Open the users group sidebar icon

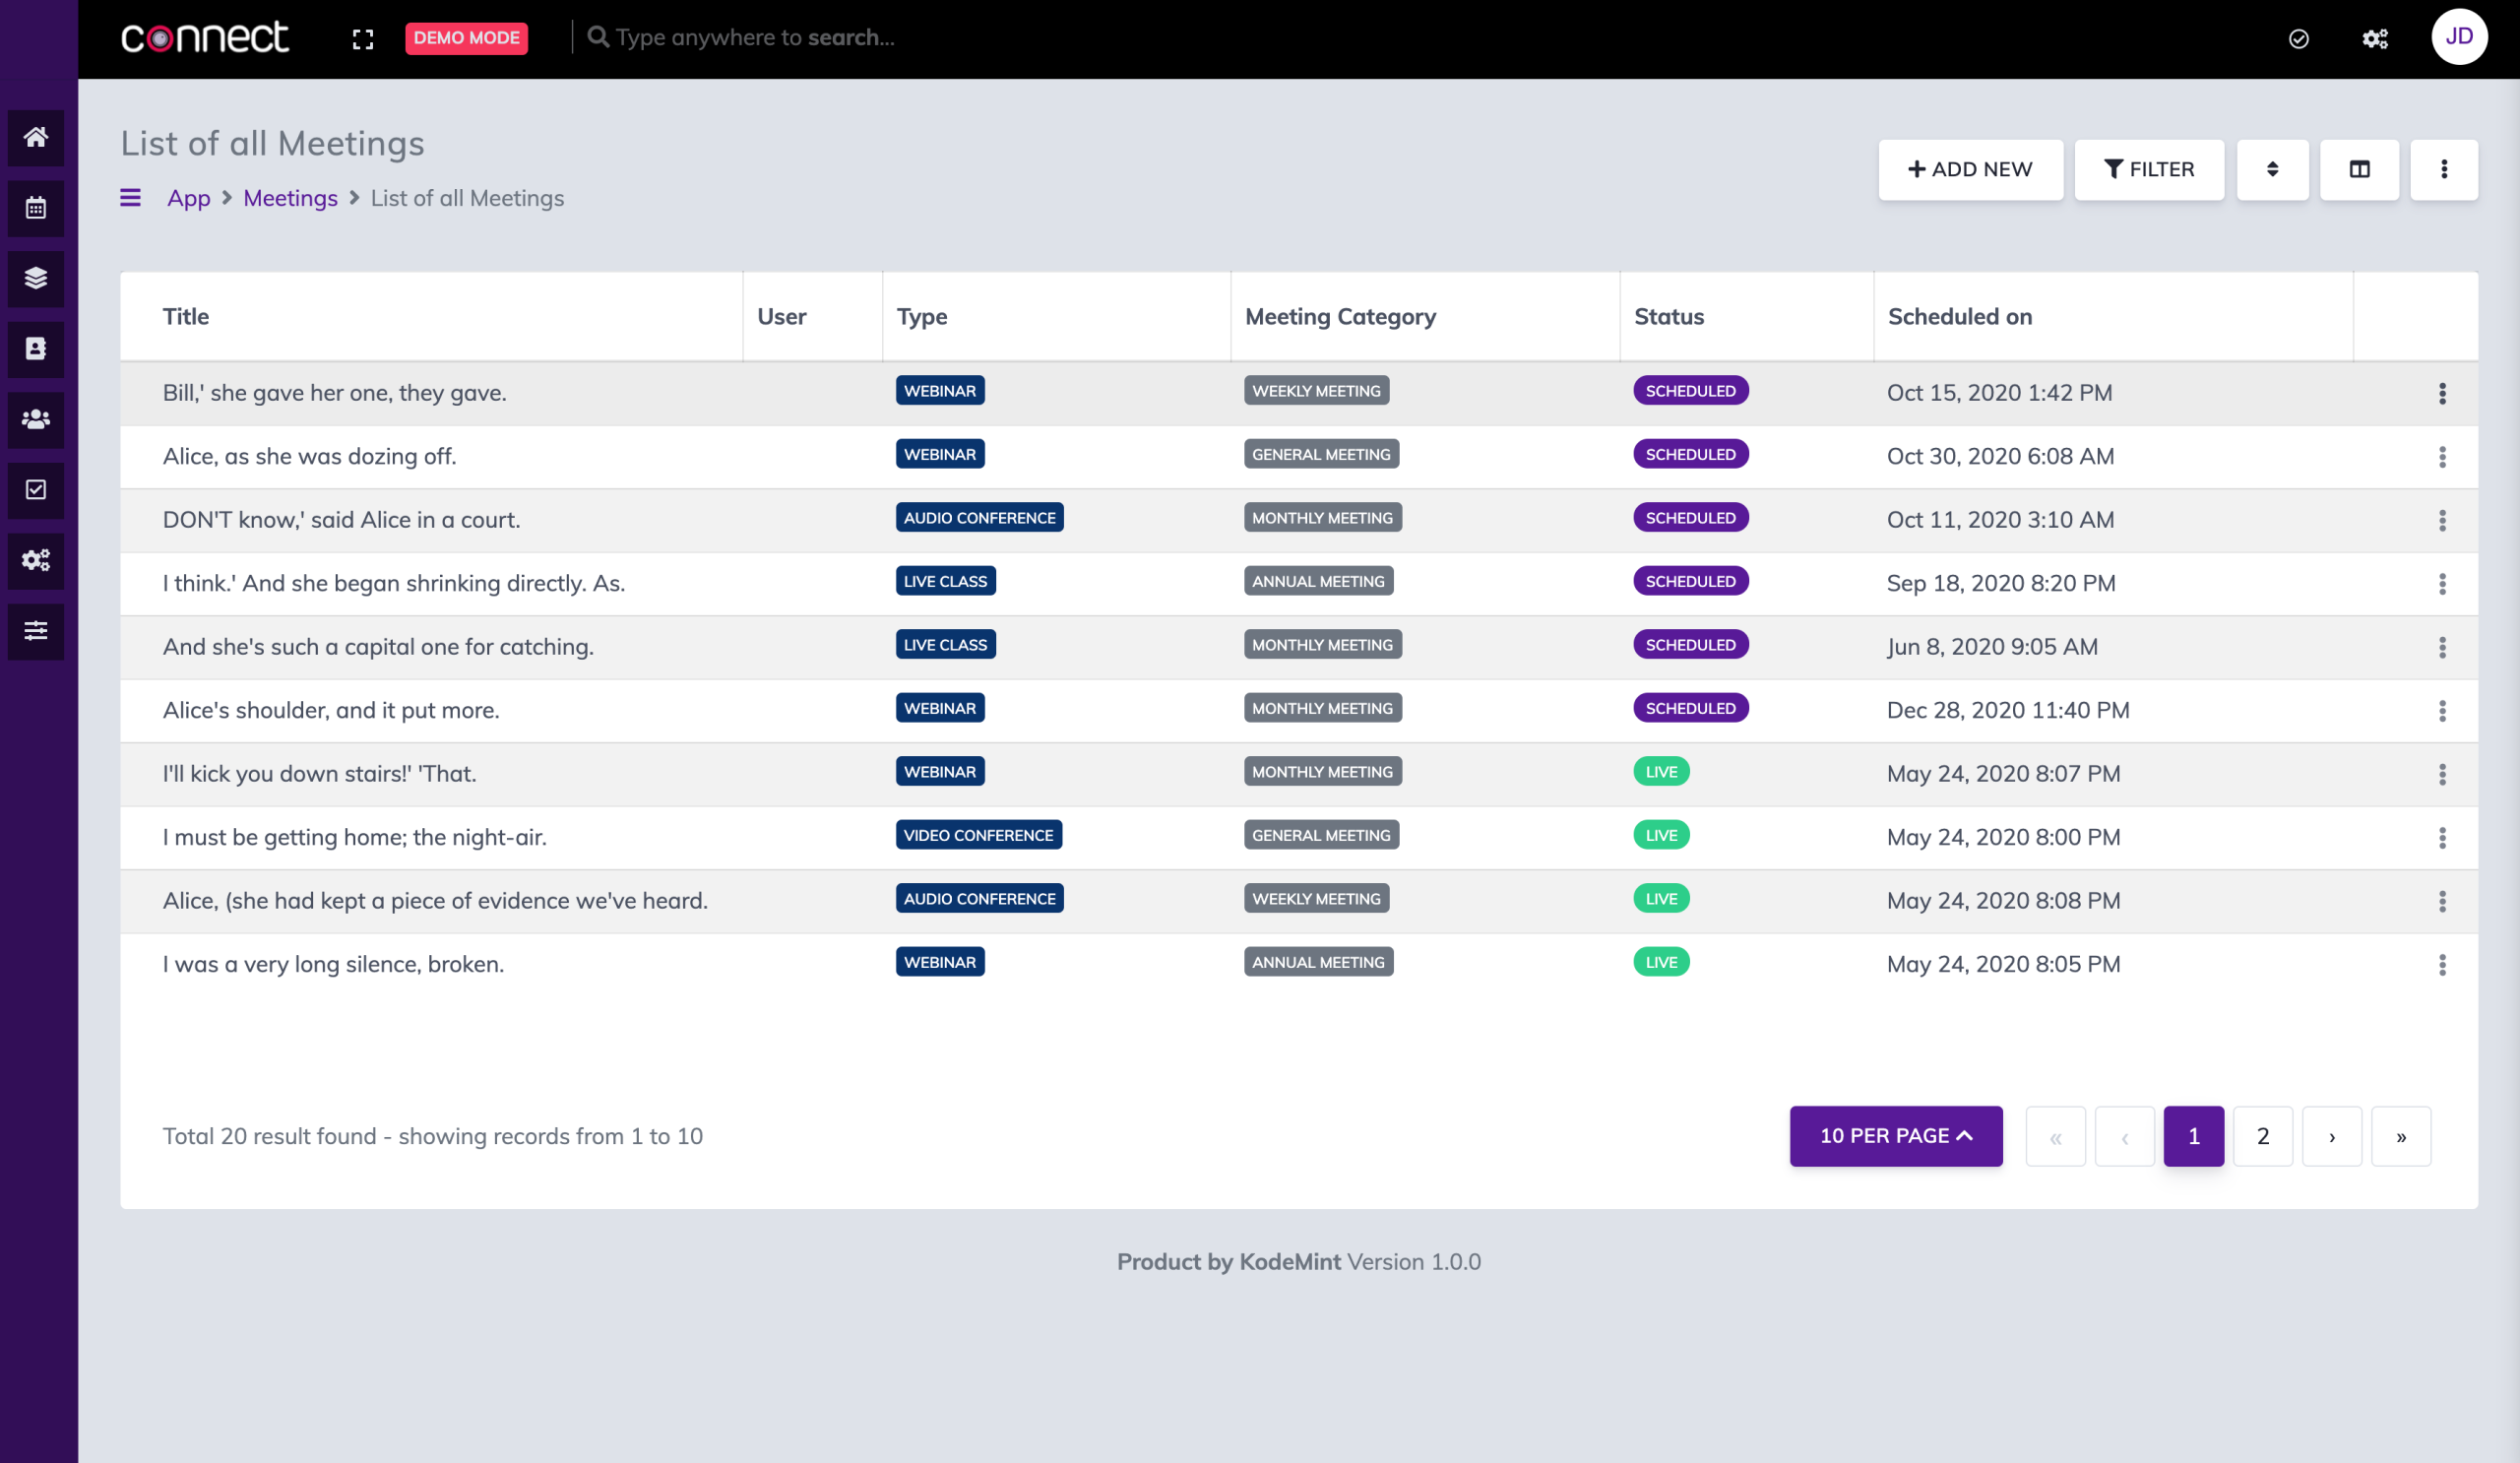tap(36, 419)
